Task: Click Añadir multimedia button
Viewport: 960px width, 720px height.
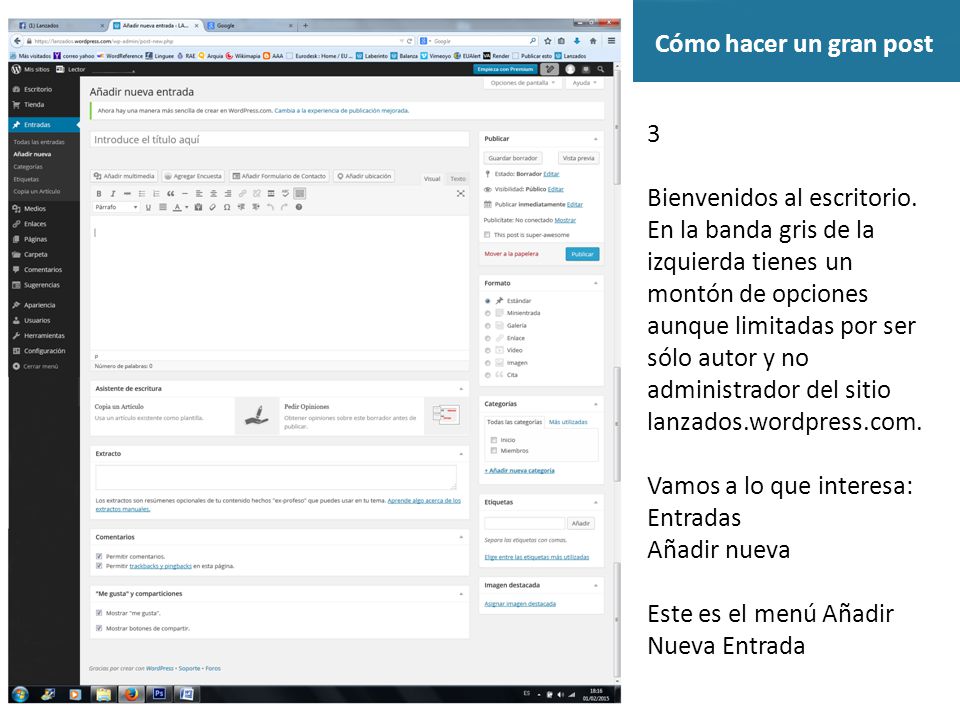Action: [x=124, y=176]
